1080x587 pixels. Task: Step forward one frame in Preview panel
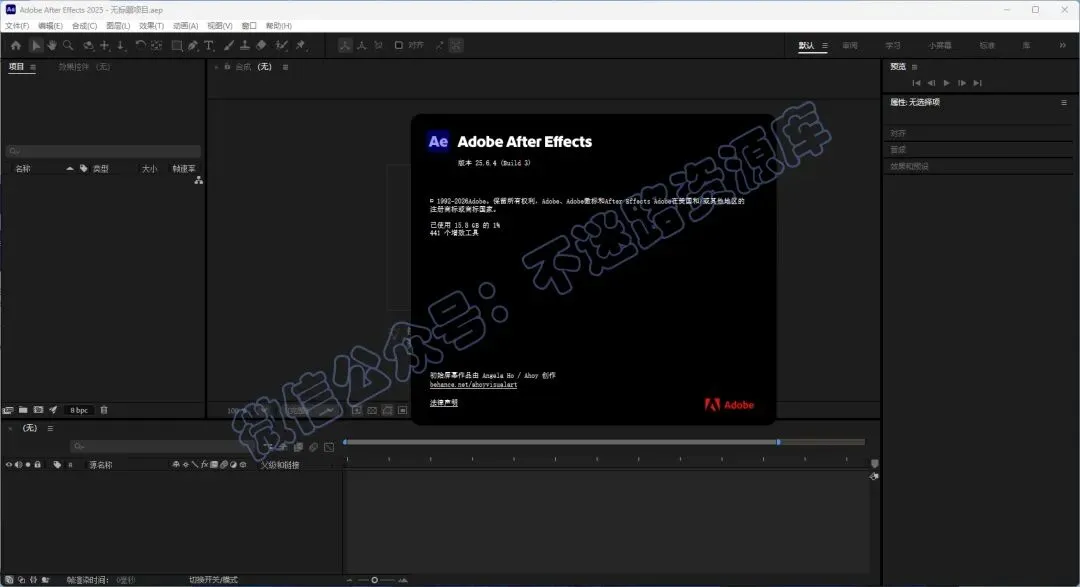(962, 83)
